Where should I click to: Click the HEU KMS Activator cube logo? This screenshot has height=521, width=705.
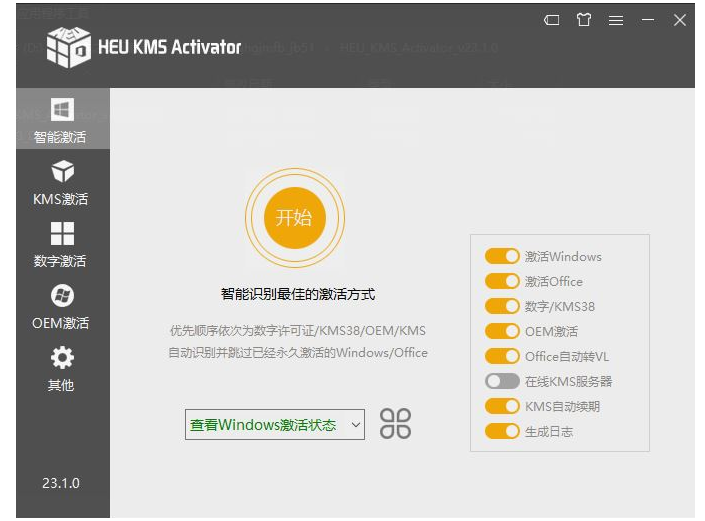(x=68, y=47)
